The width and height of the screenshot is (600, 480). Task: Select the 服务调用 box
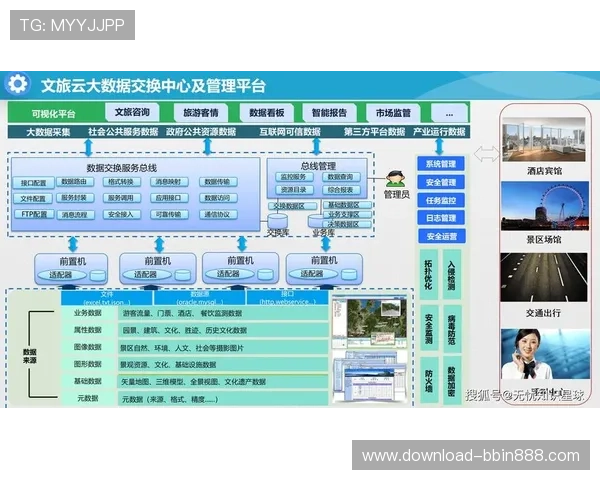point(121,198)
